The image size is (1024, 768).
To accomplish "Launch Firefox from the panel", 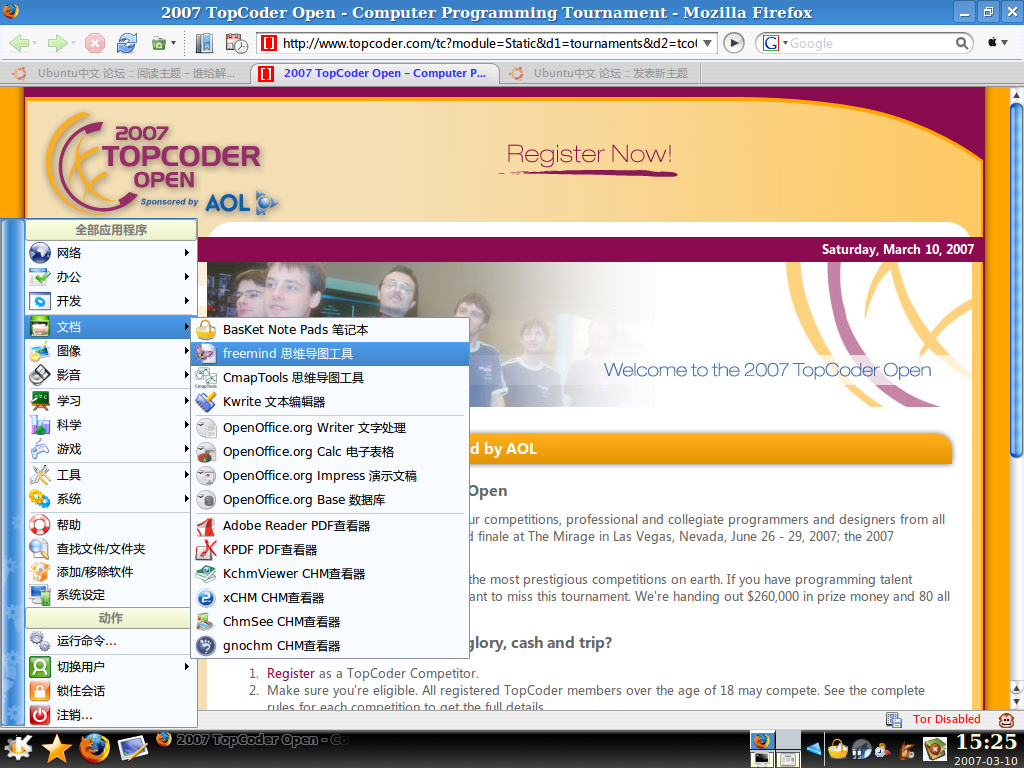I will coord(95,748).
